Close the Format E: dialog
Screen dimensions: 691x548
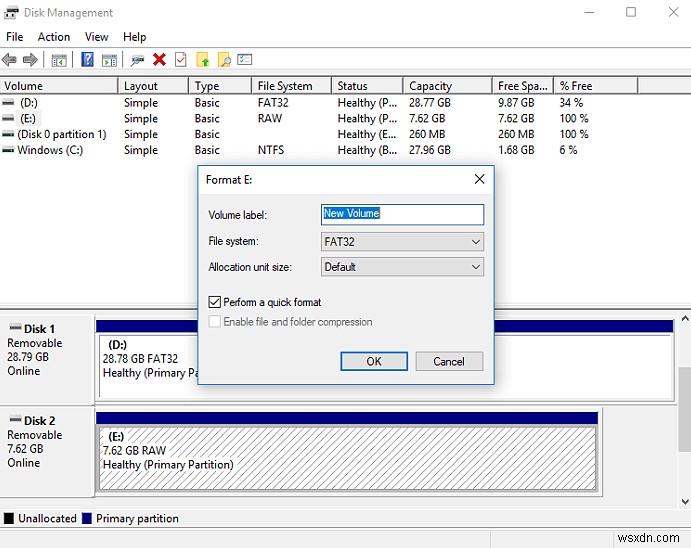479,179
